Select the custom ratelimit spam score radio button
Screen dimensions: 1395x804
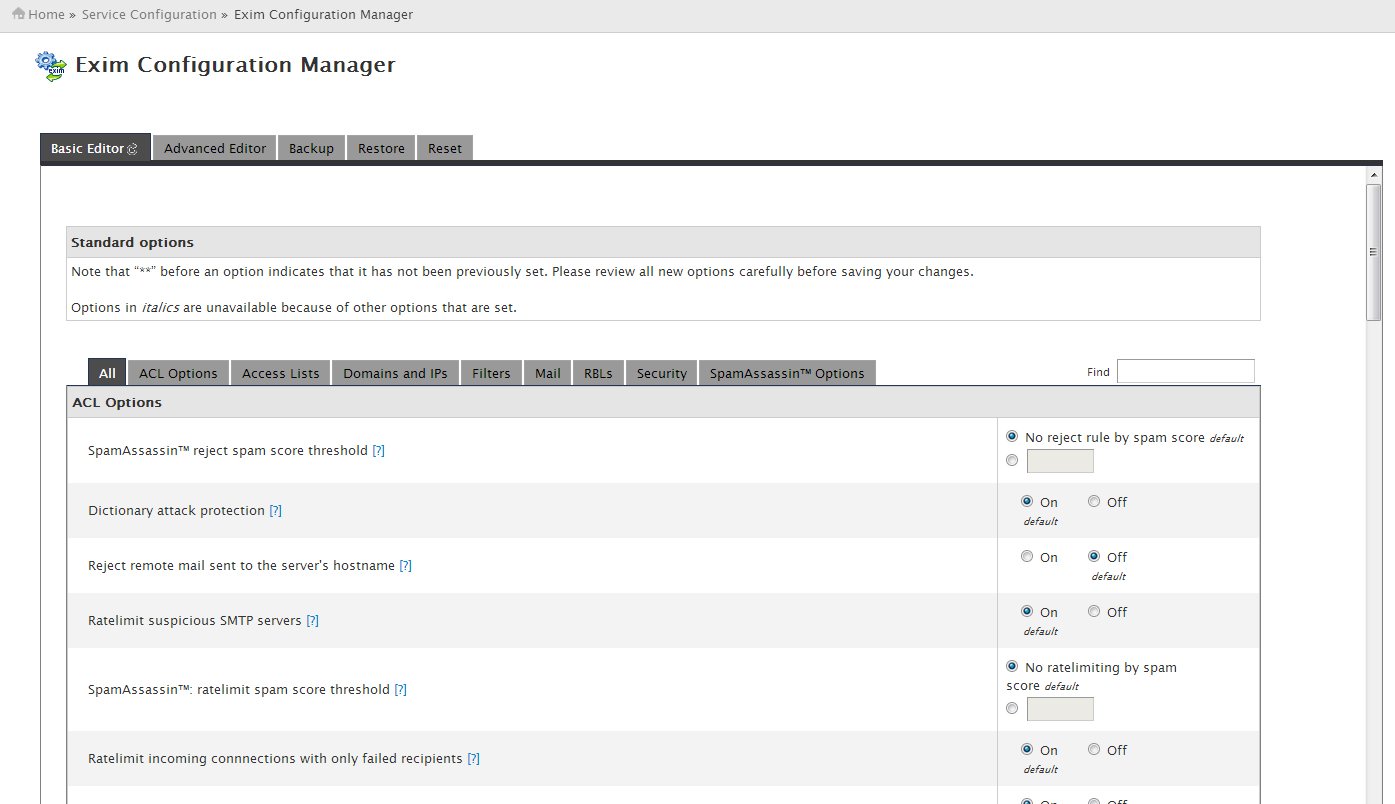click(x=1012, y=708)
